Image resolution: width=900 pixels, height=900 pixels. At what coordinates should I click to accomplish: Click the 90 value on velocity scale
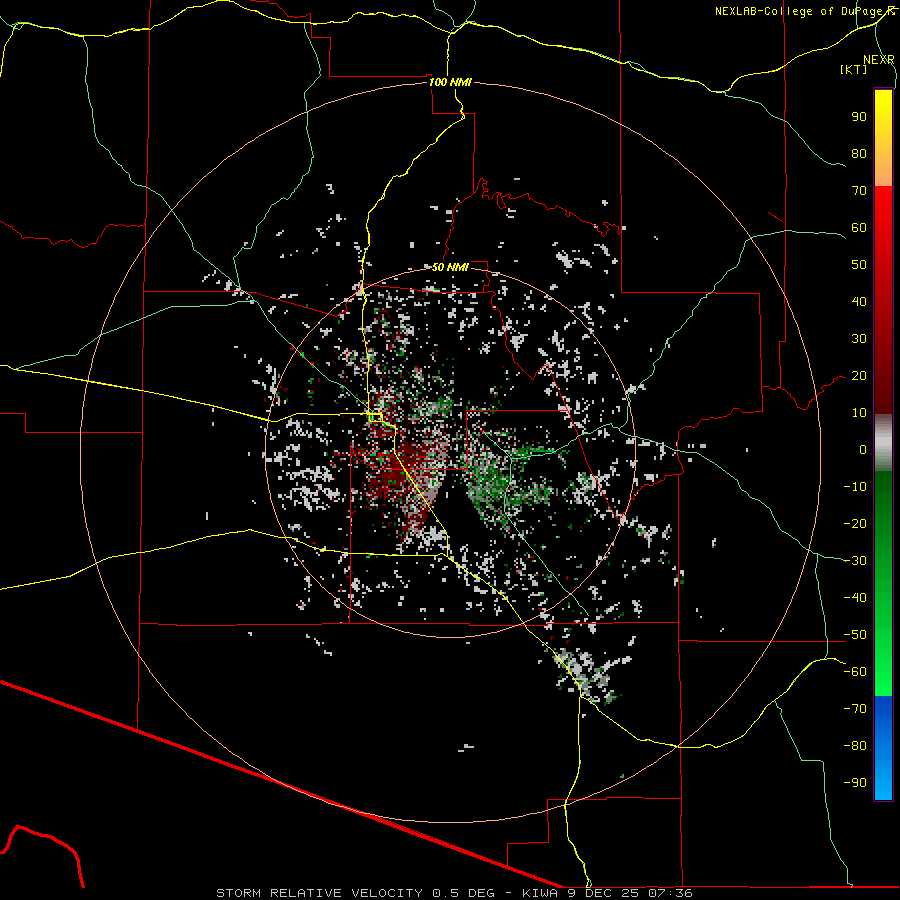[859, 117]
